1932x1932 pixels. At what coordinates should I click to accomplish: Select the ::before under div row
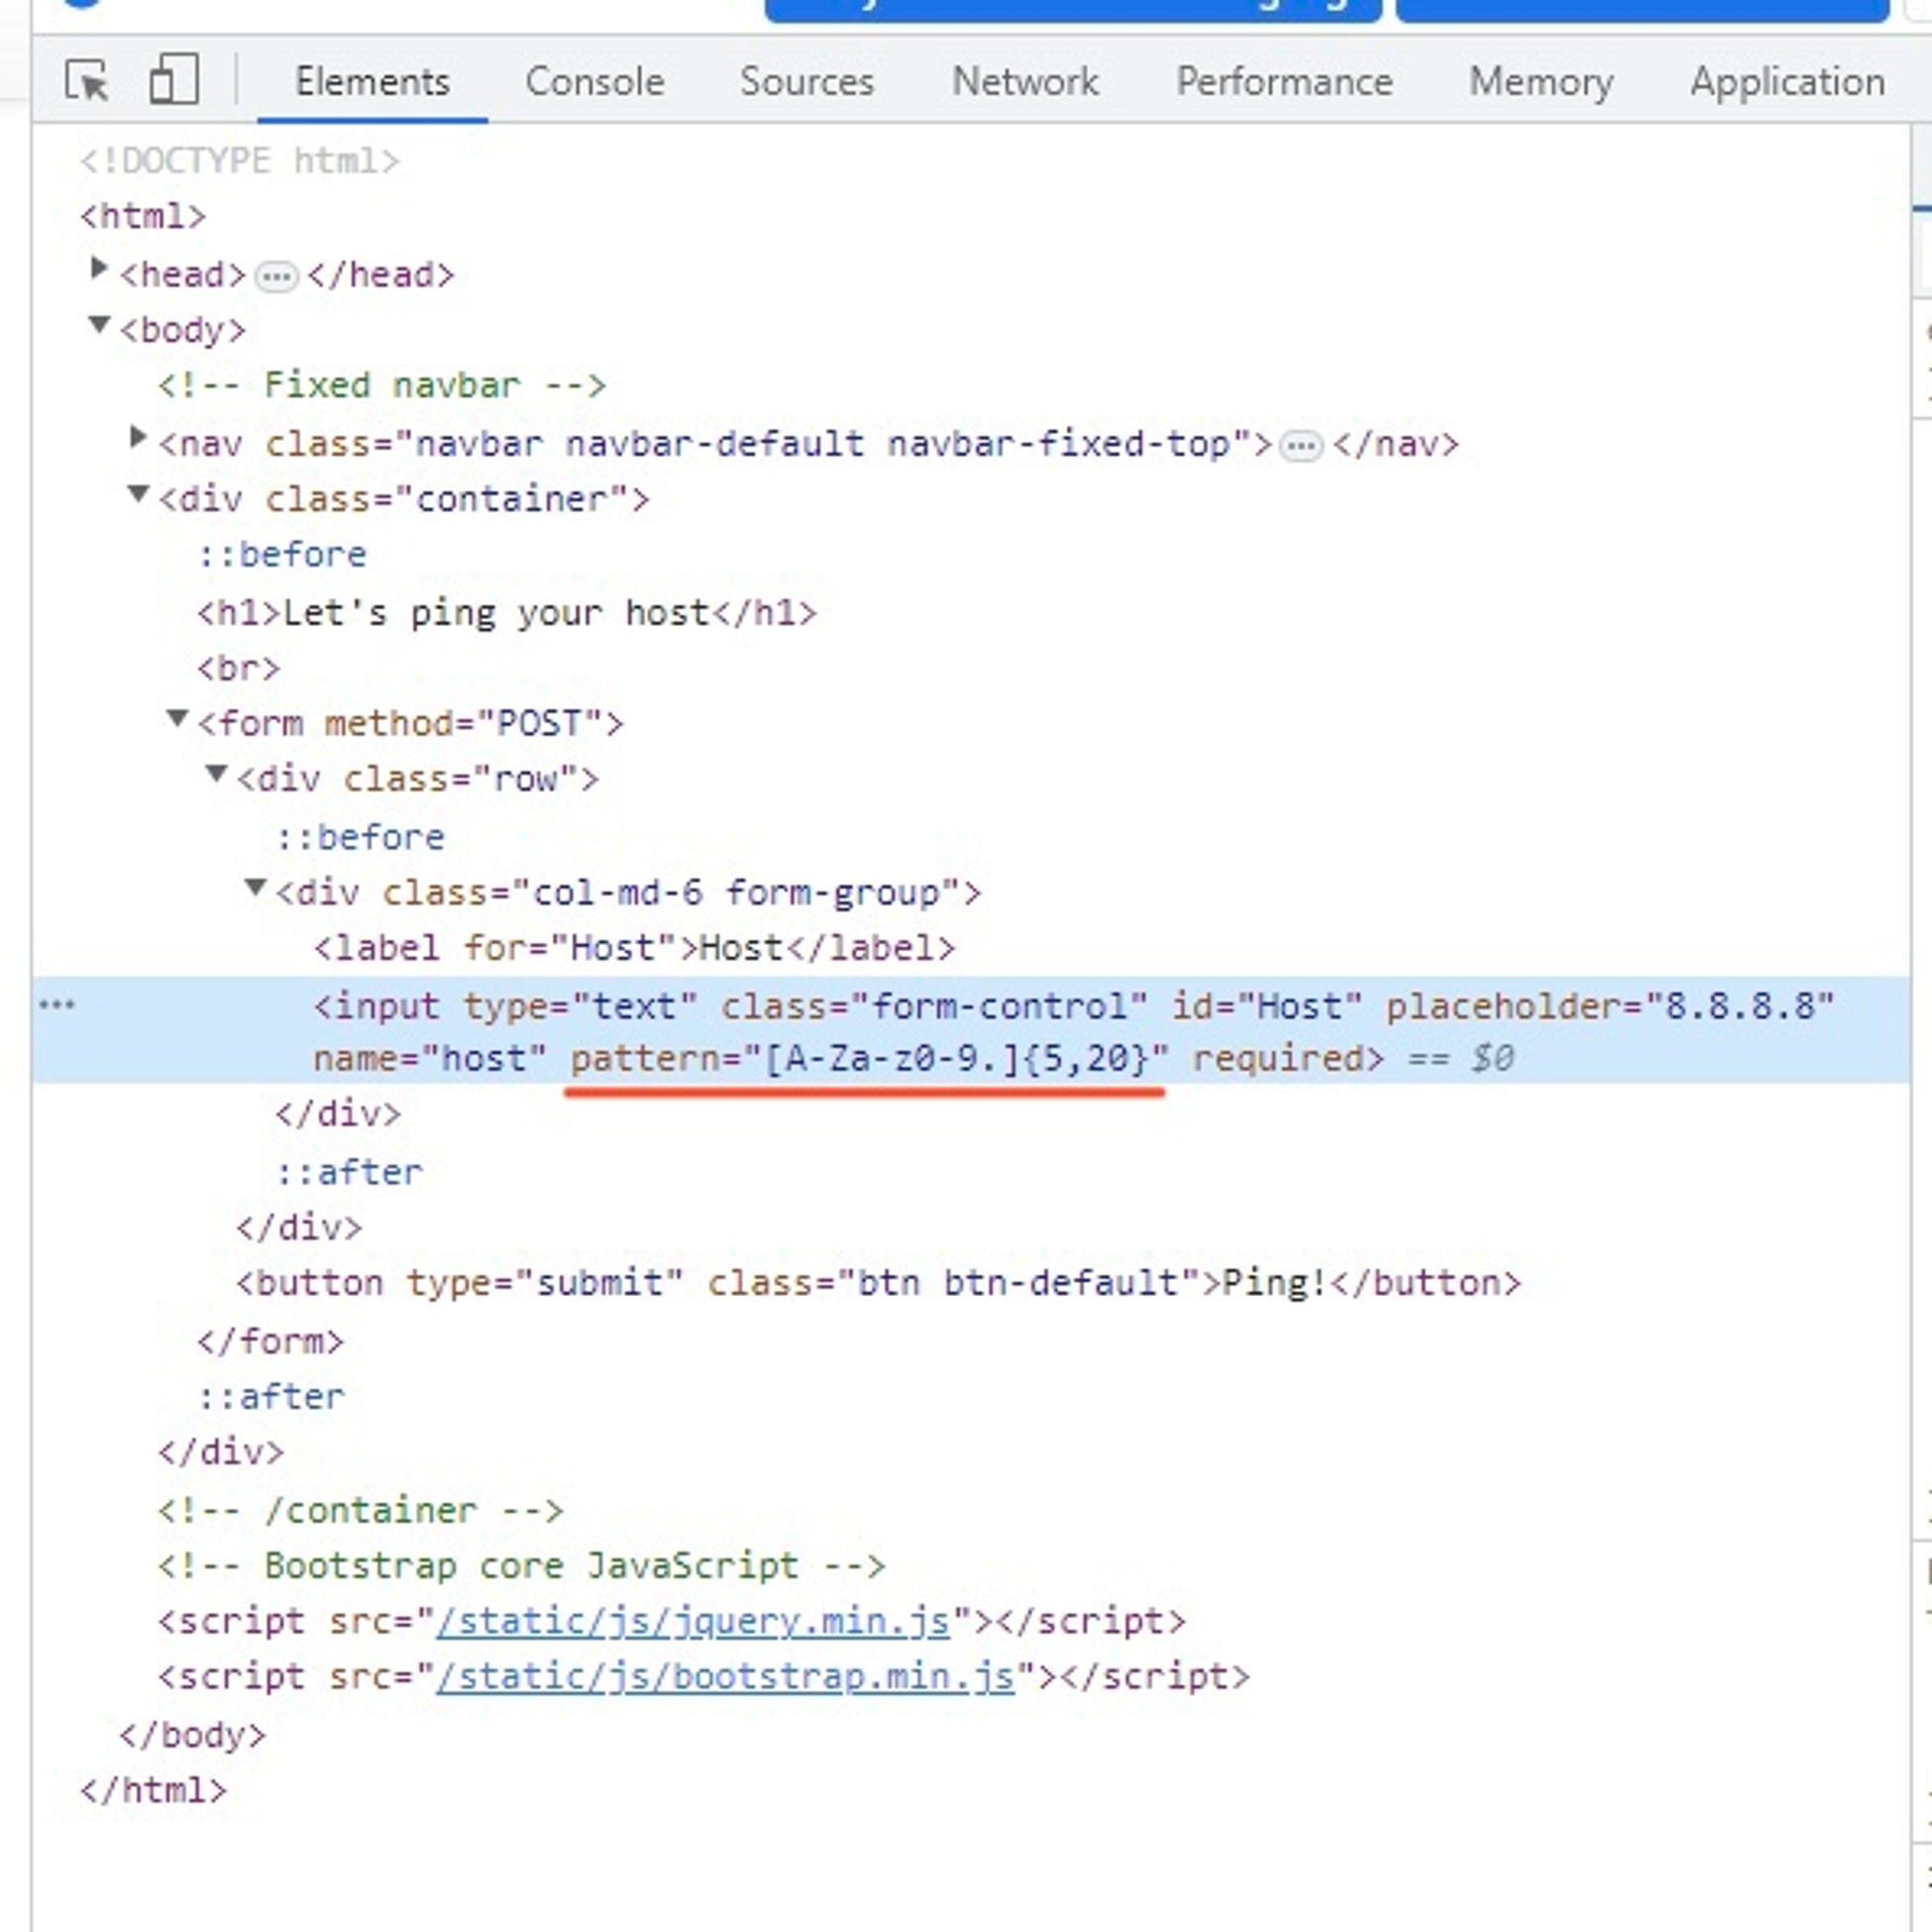coord(360,837)
